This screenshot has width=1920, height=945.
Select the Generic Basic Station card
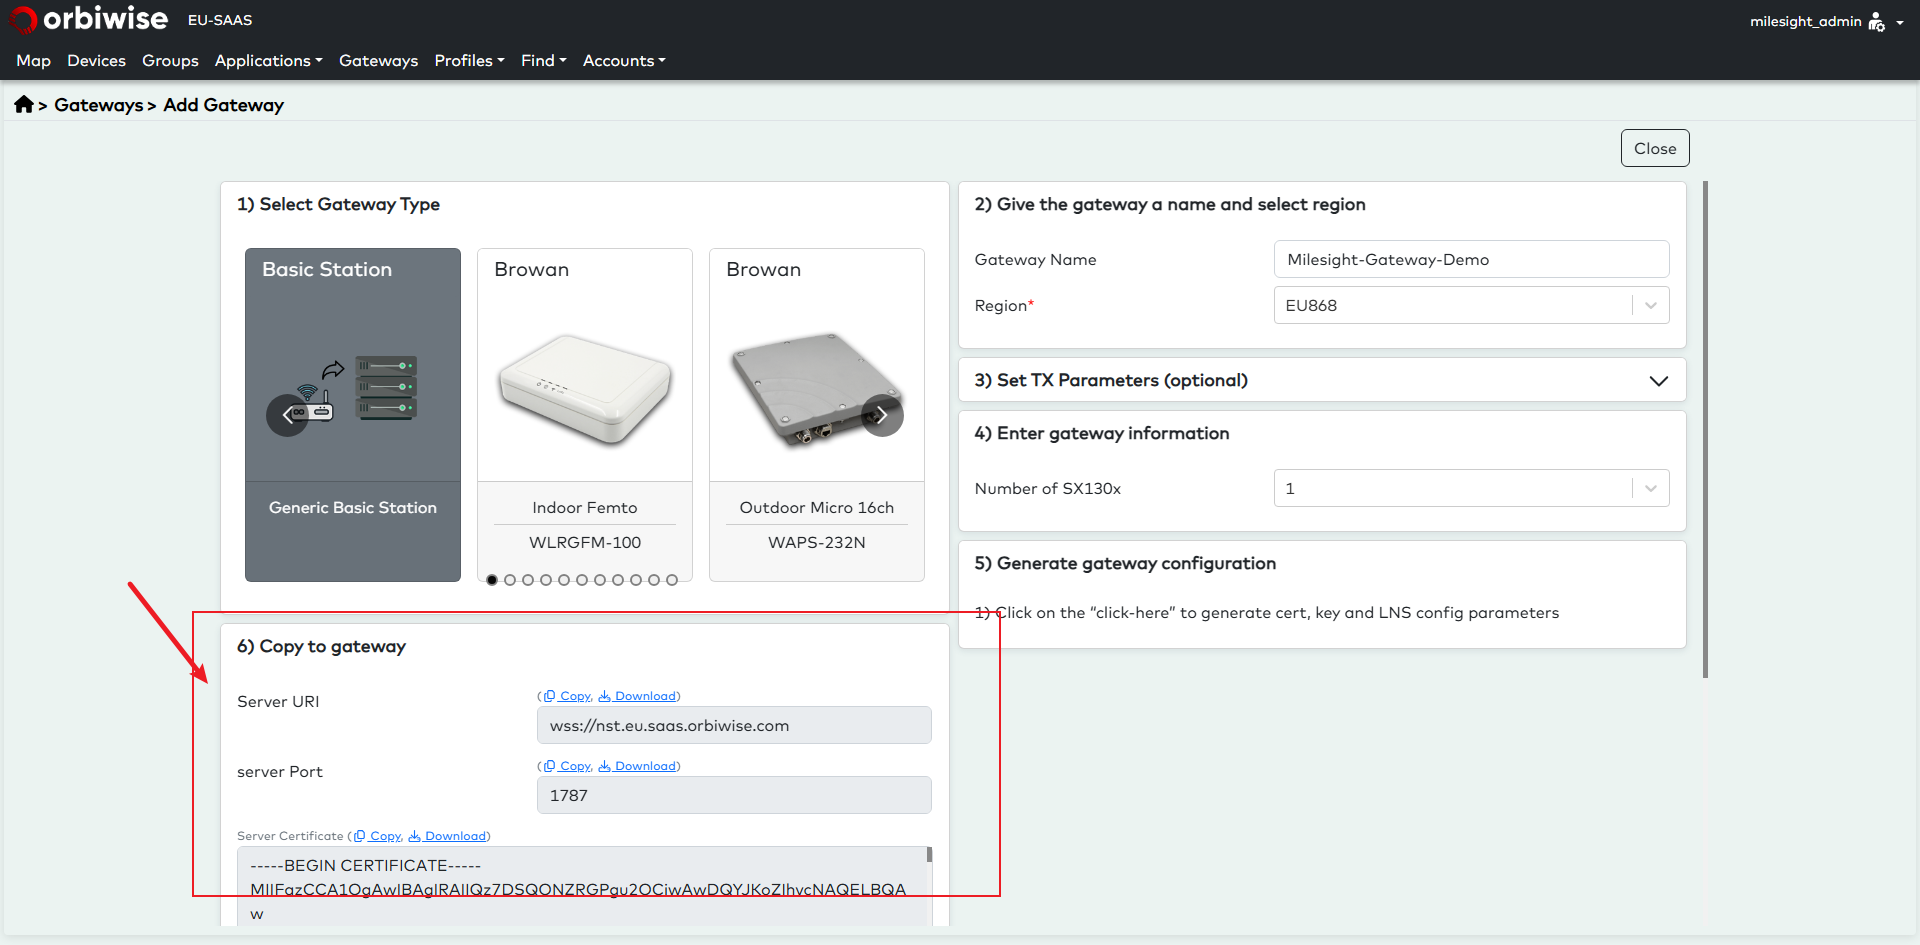[353, 414]
